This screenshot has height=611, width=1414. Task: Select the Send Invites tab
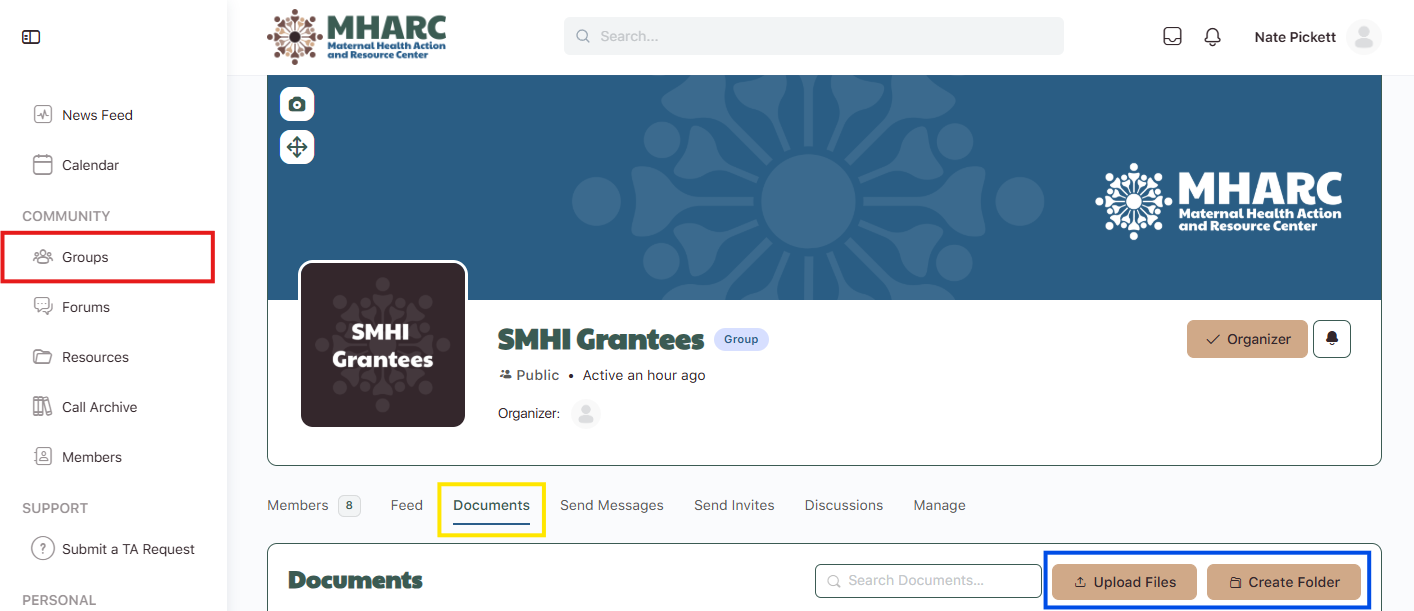click(734, 505)
